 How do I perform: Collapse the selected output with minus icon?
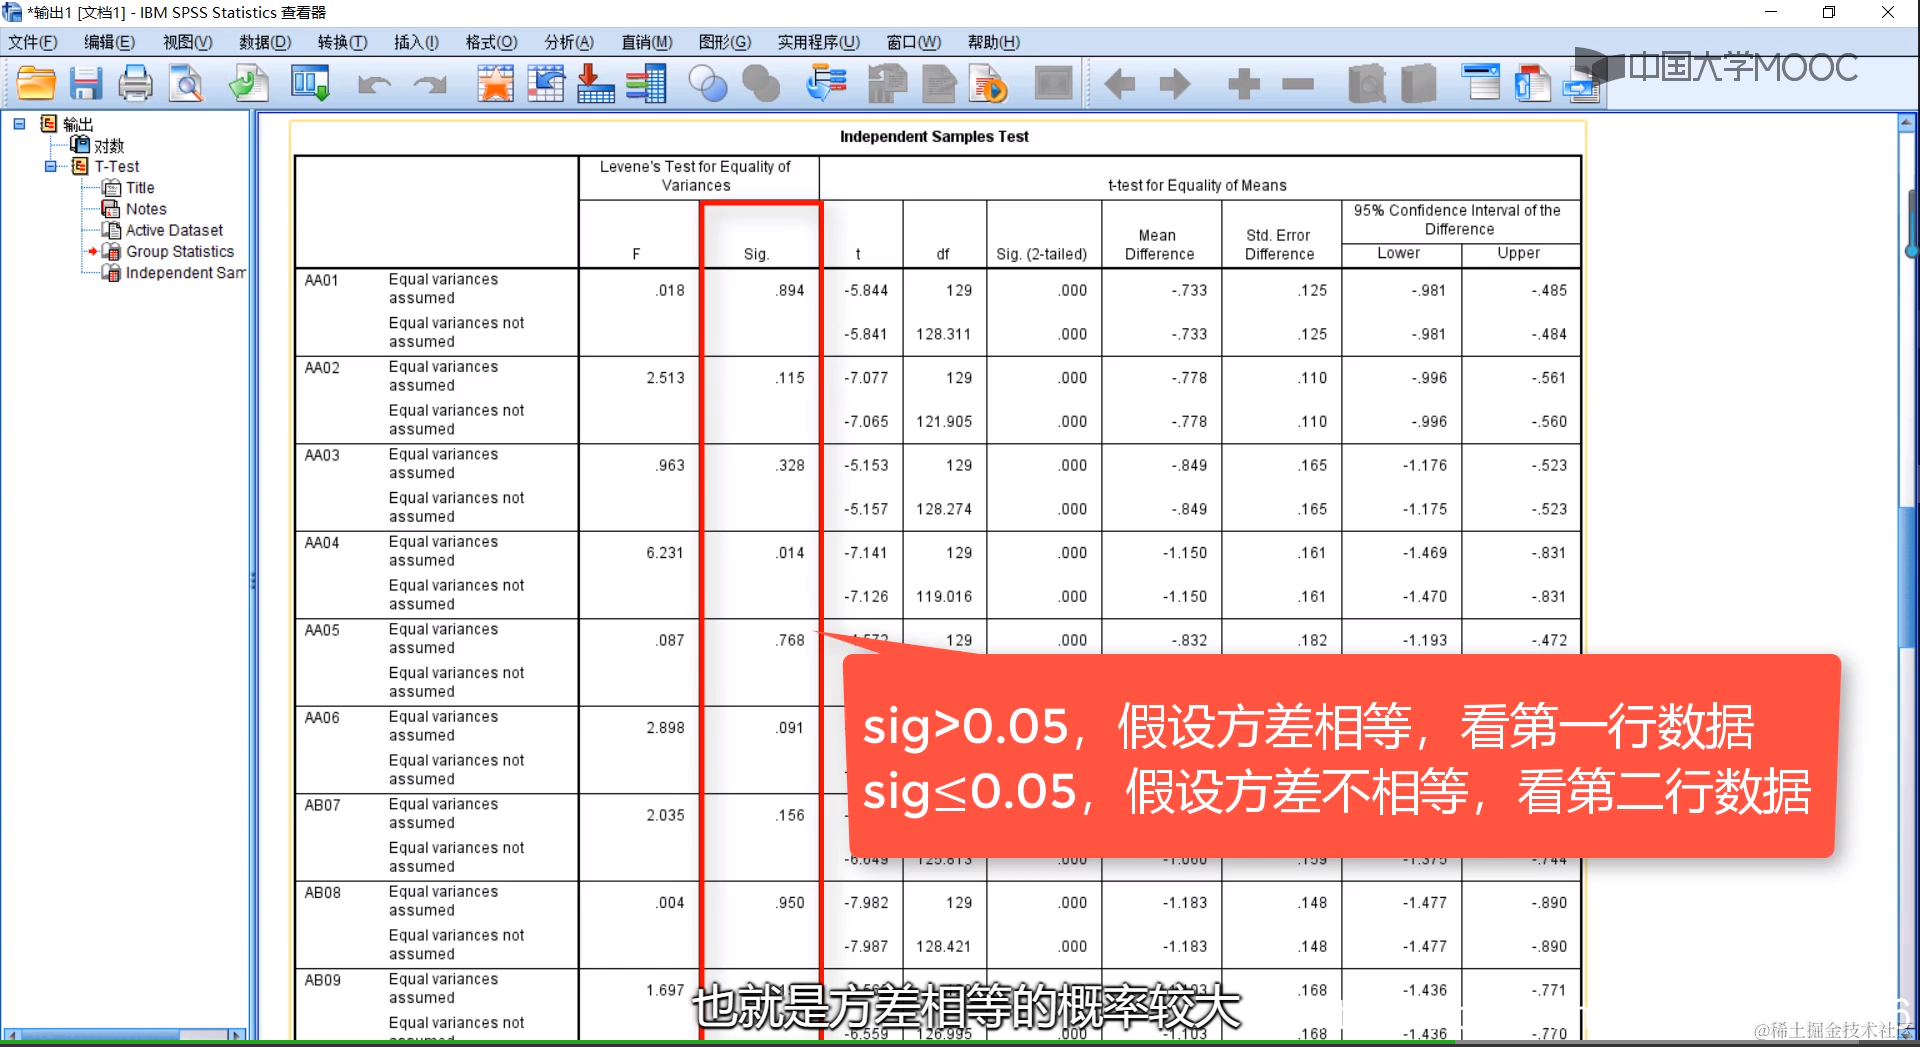1297,83
